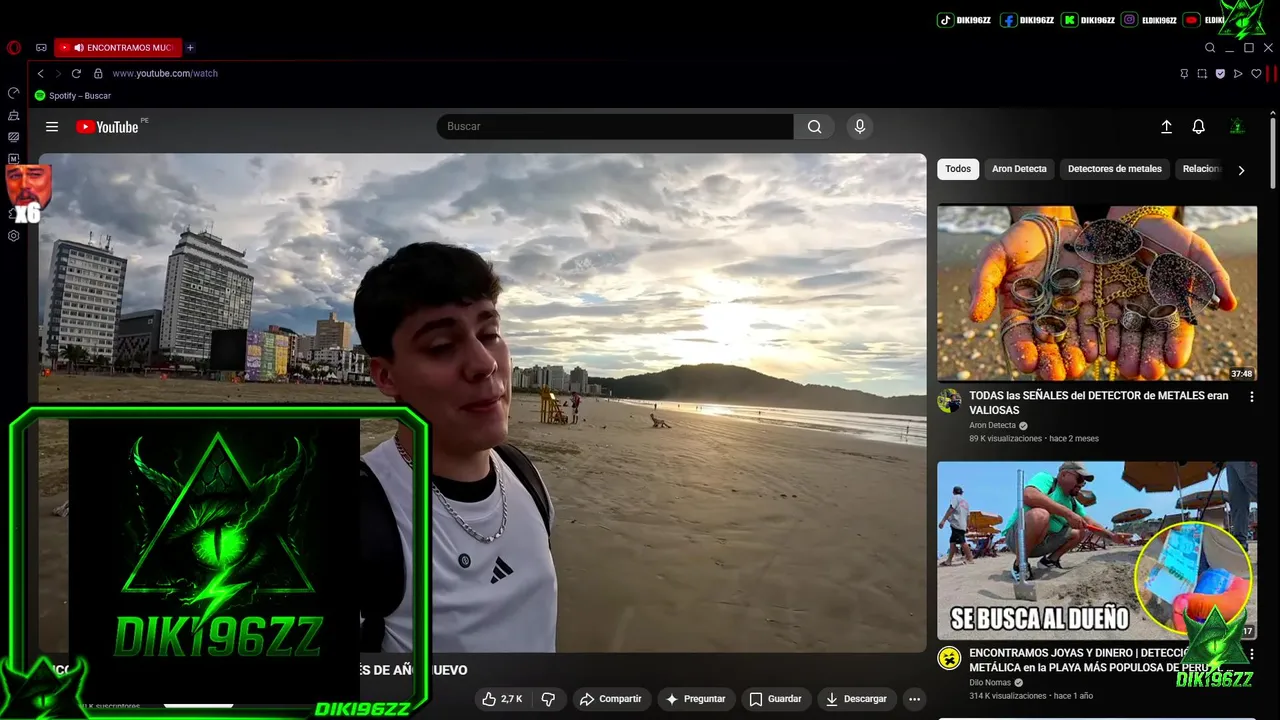Open YouTube upload create icon
Image resolution: width=1280 pixels, height=720 pixels.
1166,127
